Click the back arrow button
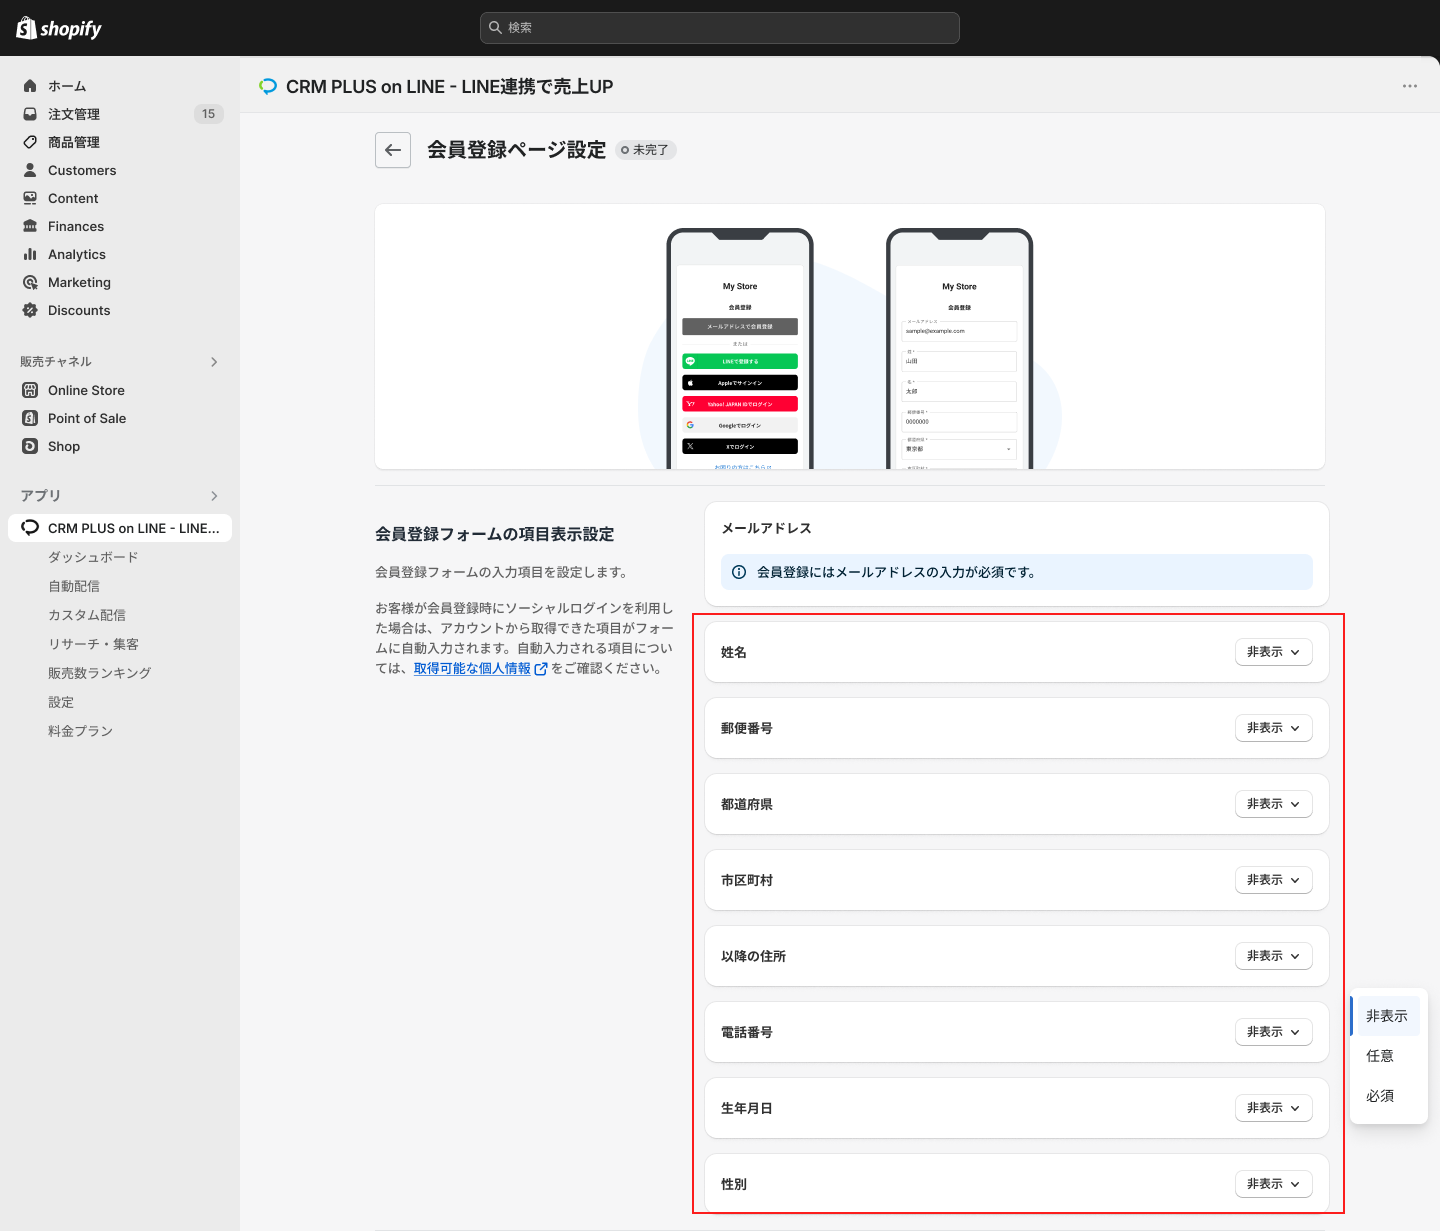Screen dimensions: 1440x1231 click(393, 150)
